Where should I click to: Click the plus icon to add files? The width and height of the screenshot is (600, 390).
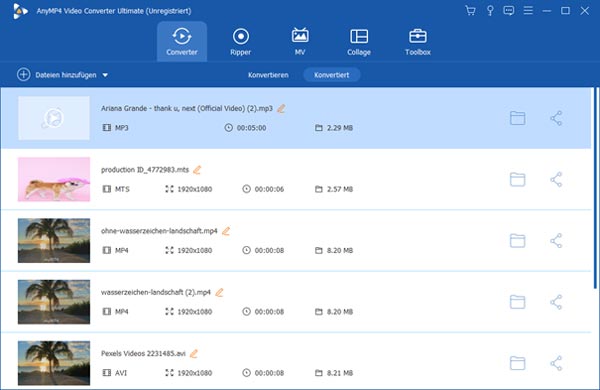pyautogui.click(x=23, y=75)
